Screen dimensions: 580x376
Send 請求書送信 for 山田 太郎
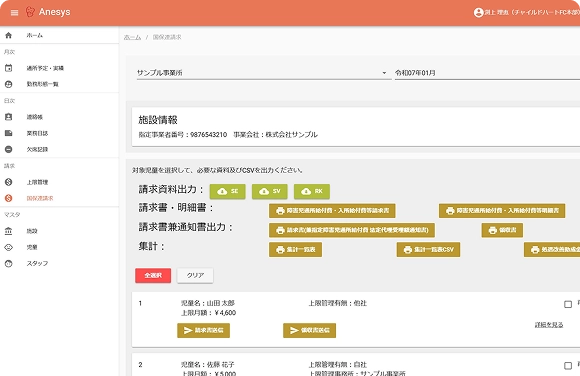[x=203, y=330]
